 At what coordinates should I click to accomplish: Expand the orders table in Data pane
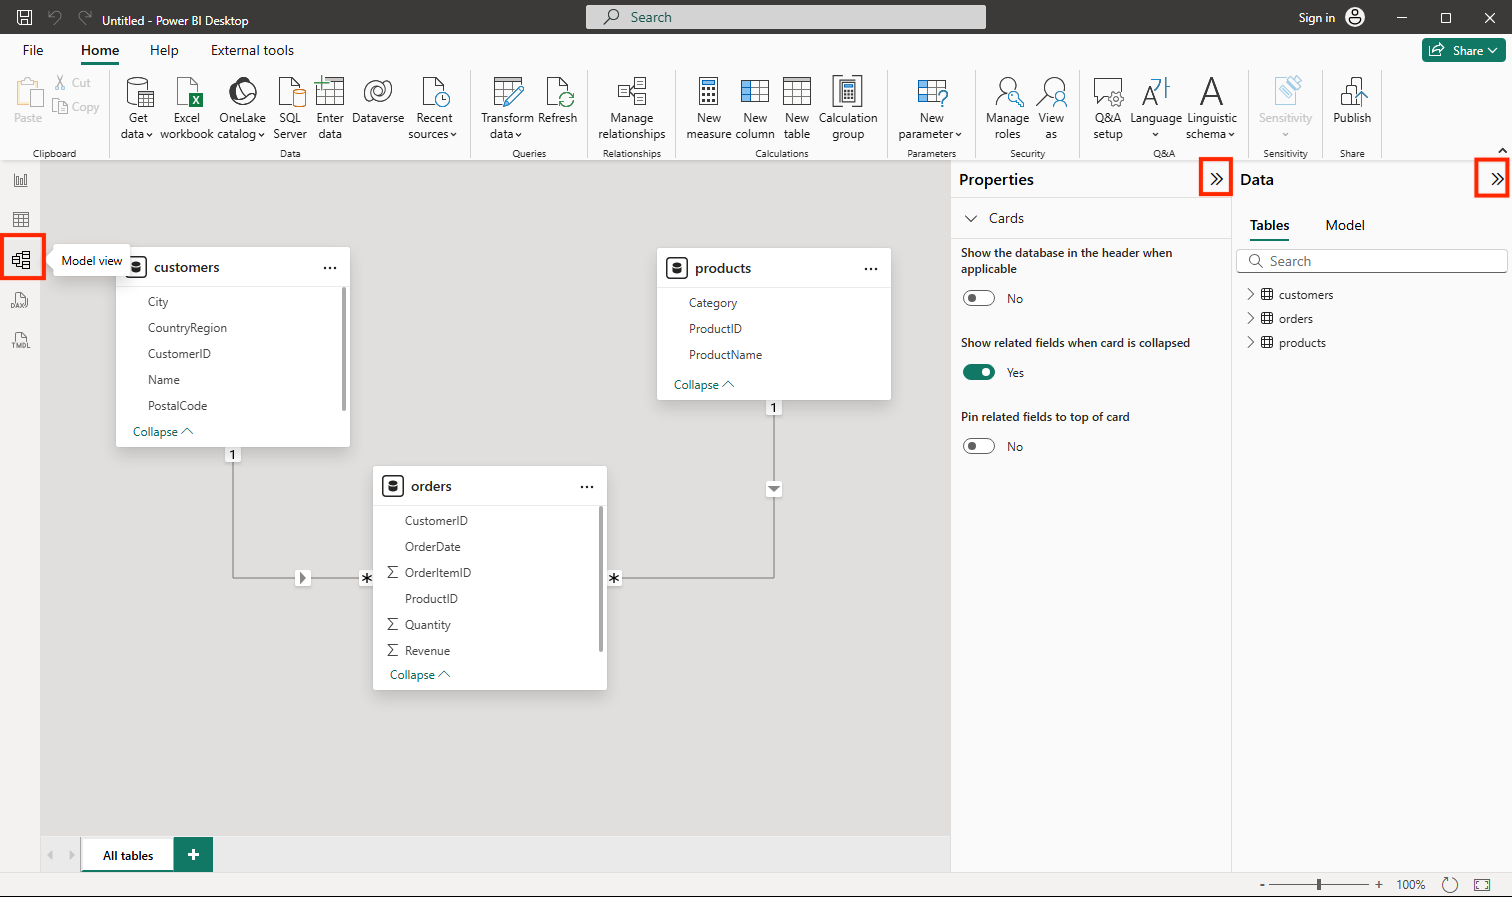pyautogui.click(x=1251, y=318)
